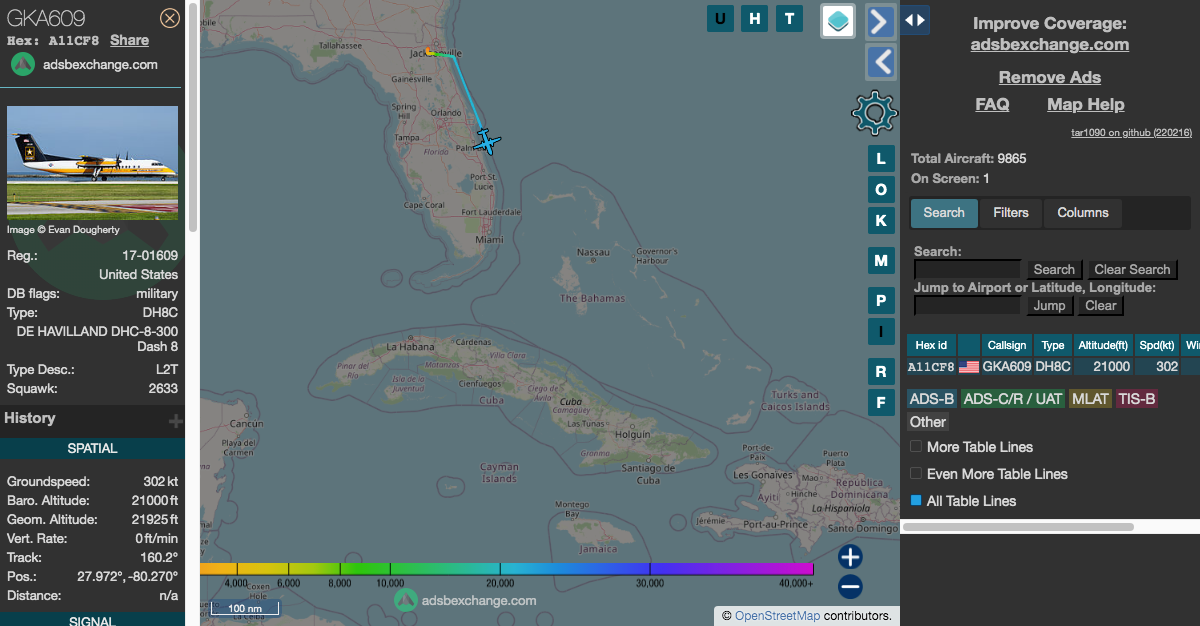
Task: Select the A11CF8 row in aircraft table
Action: coord(1053,367)
